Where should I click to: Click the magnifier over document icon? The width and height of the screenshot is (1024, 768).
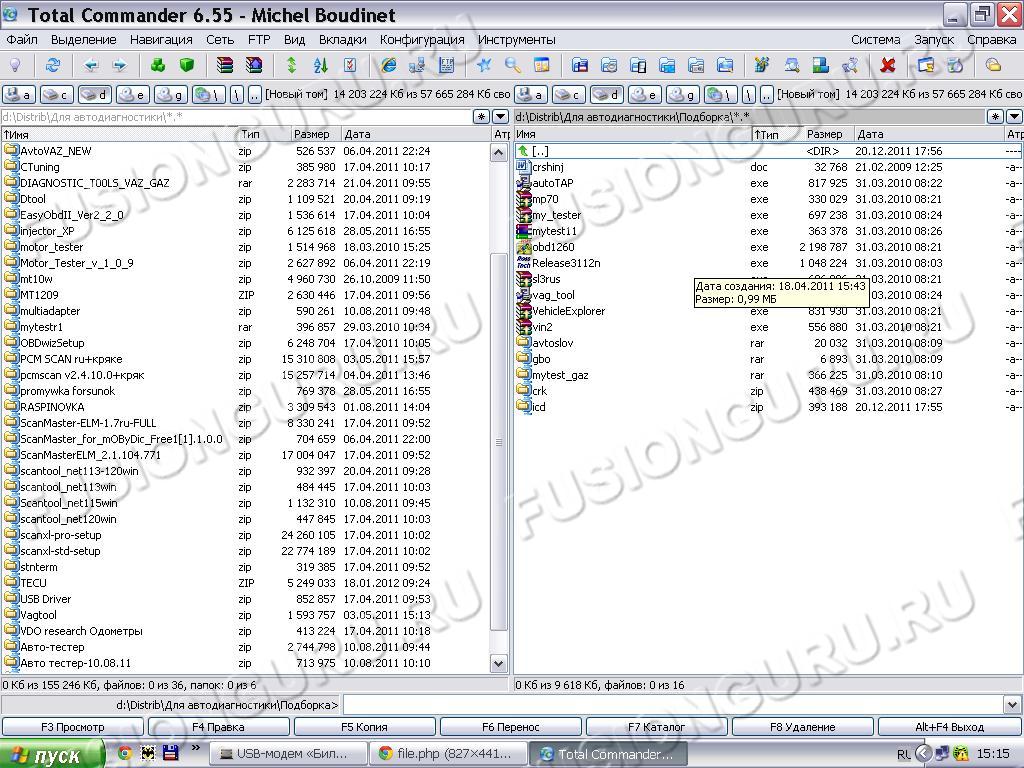pyautogui.click(x=792, y=65)
